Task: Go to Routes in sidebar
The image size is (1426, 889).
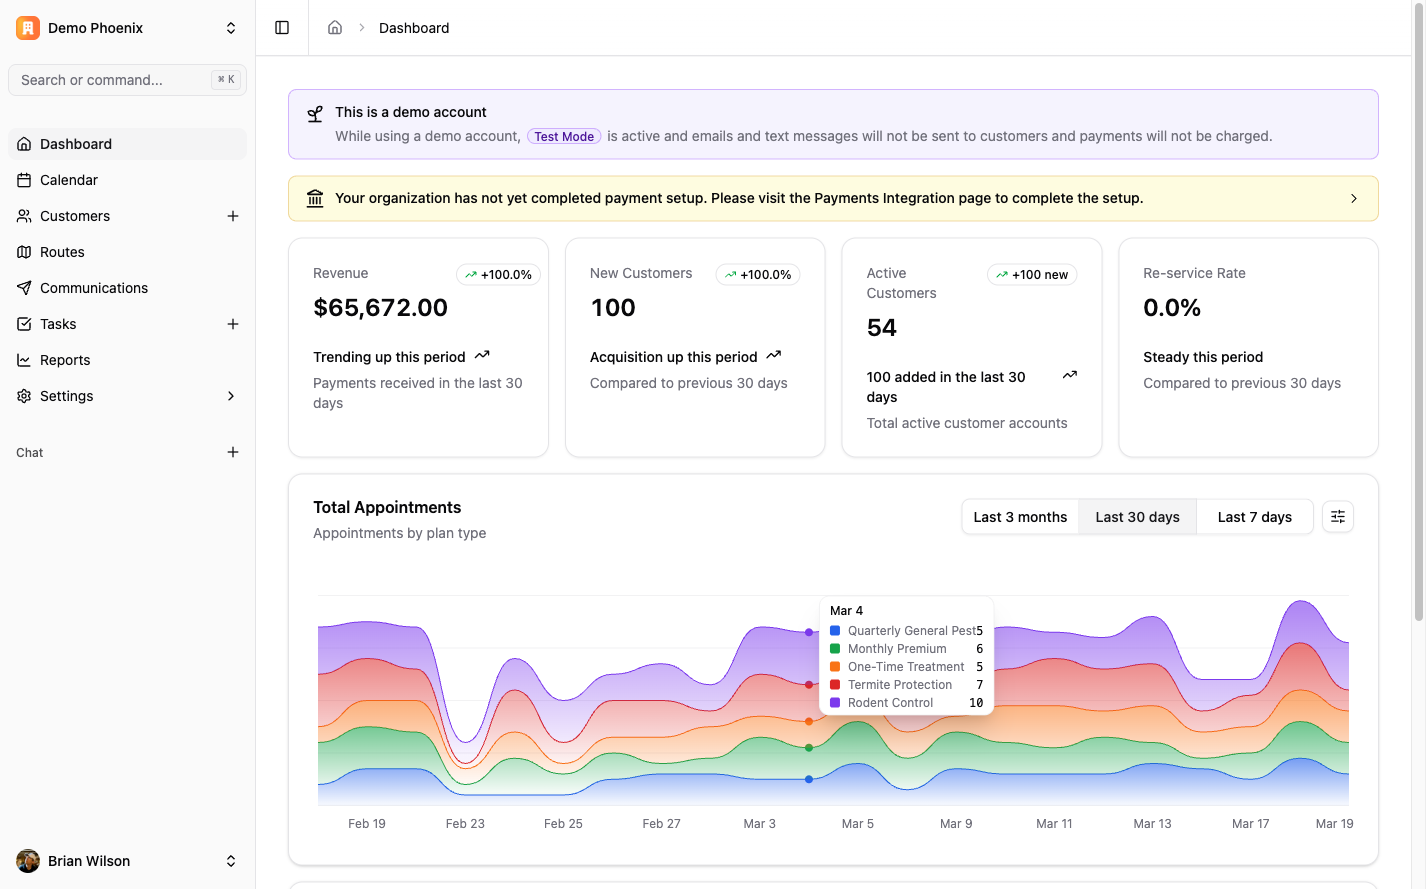Action: (x=62, y=252)
